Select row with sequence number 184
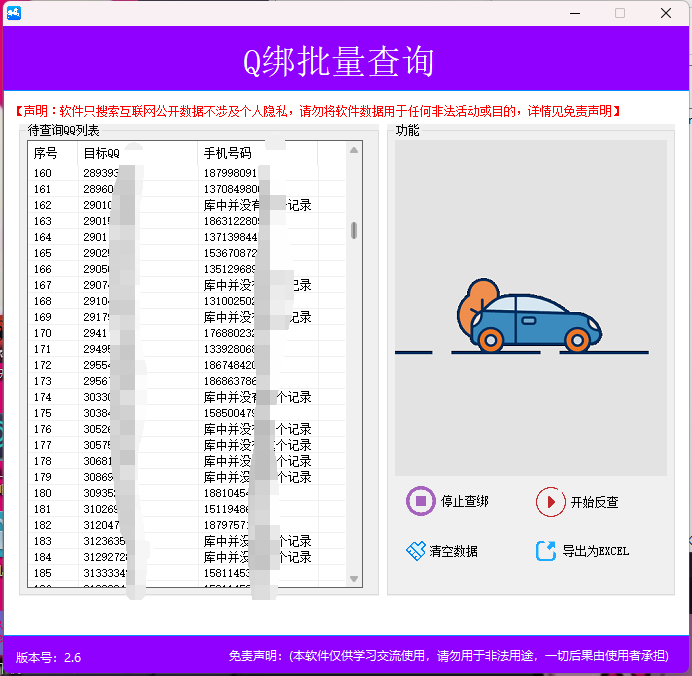692x676 pixels. coord(187,557)
